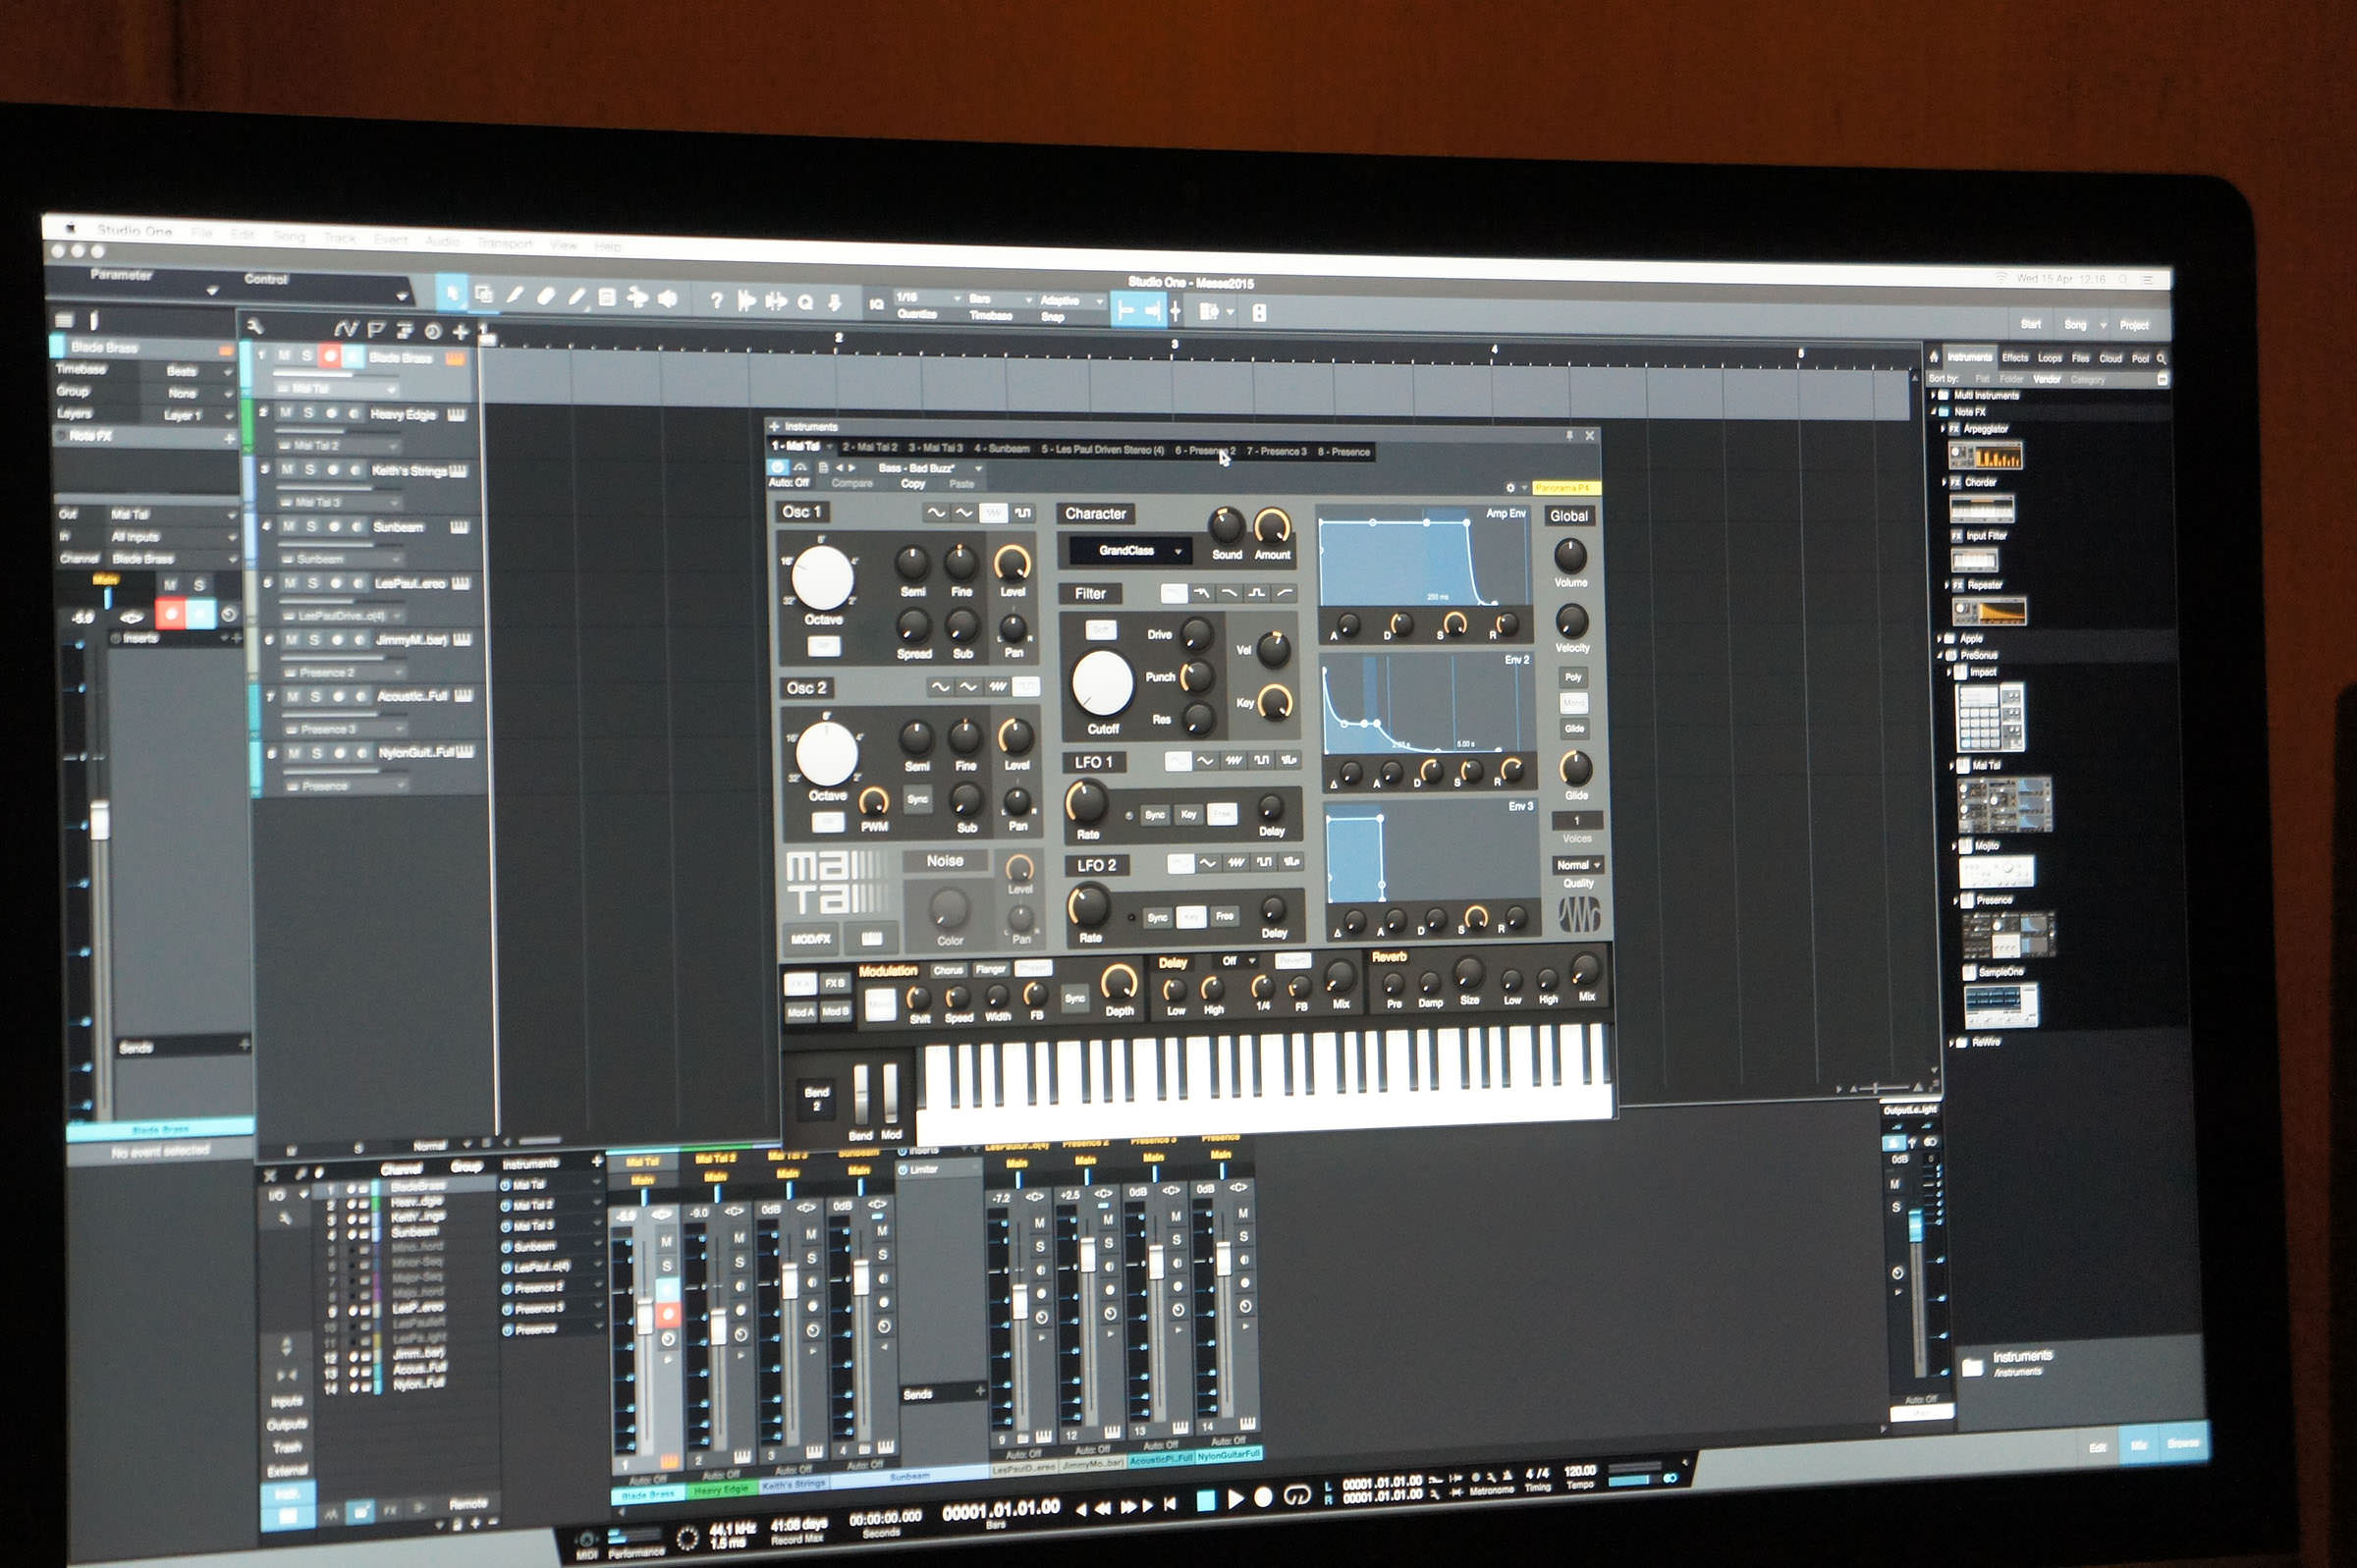The height and width of the screenshot is (1568, 2357).
Task: Mute the Blade Brass track
Action: [x=284, y=355]
